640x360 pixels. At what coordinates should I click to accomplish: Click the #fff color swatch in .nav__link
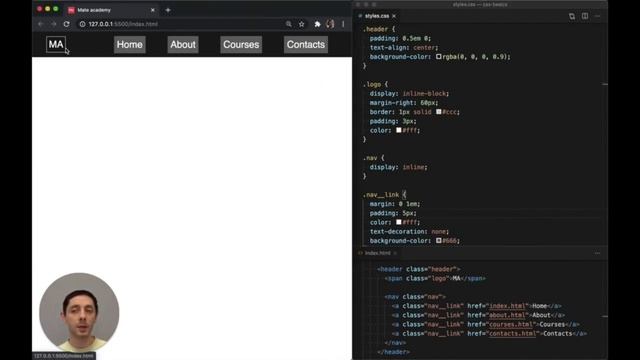(x=399, y=222)
